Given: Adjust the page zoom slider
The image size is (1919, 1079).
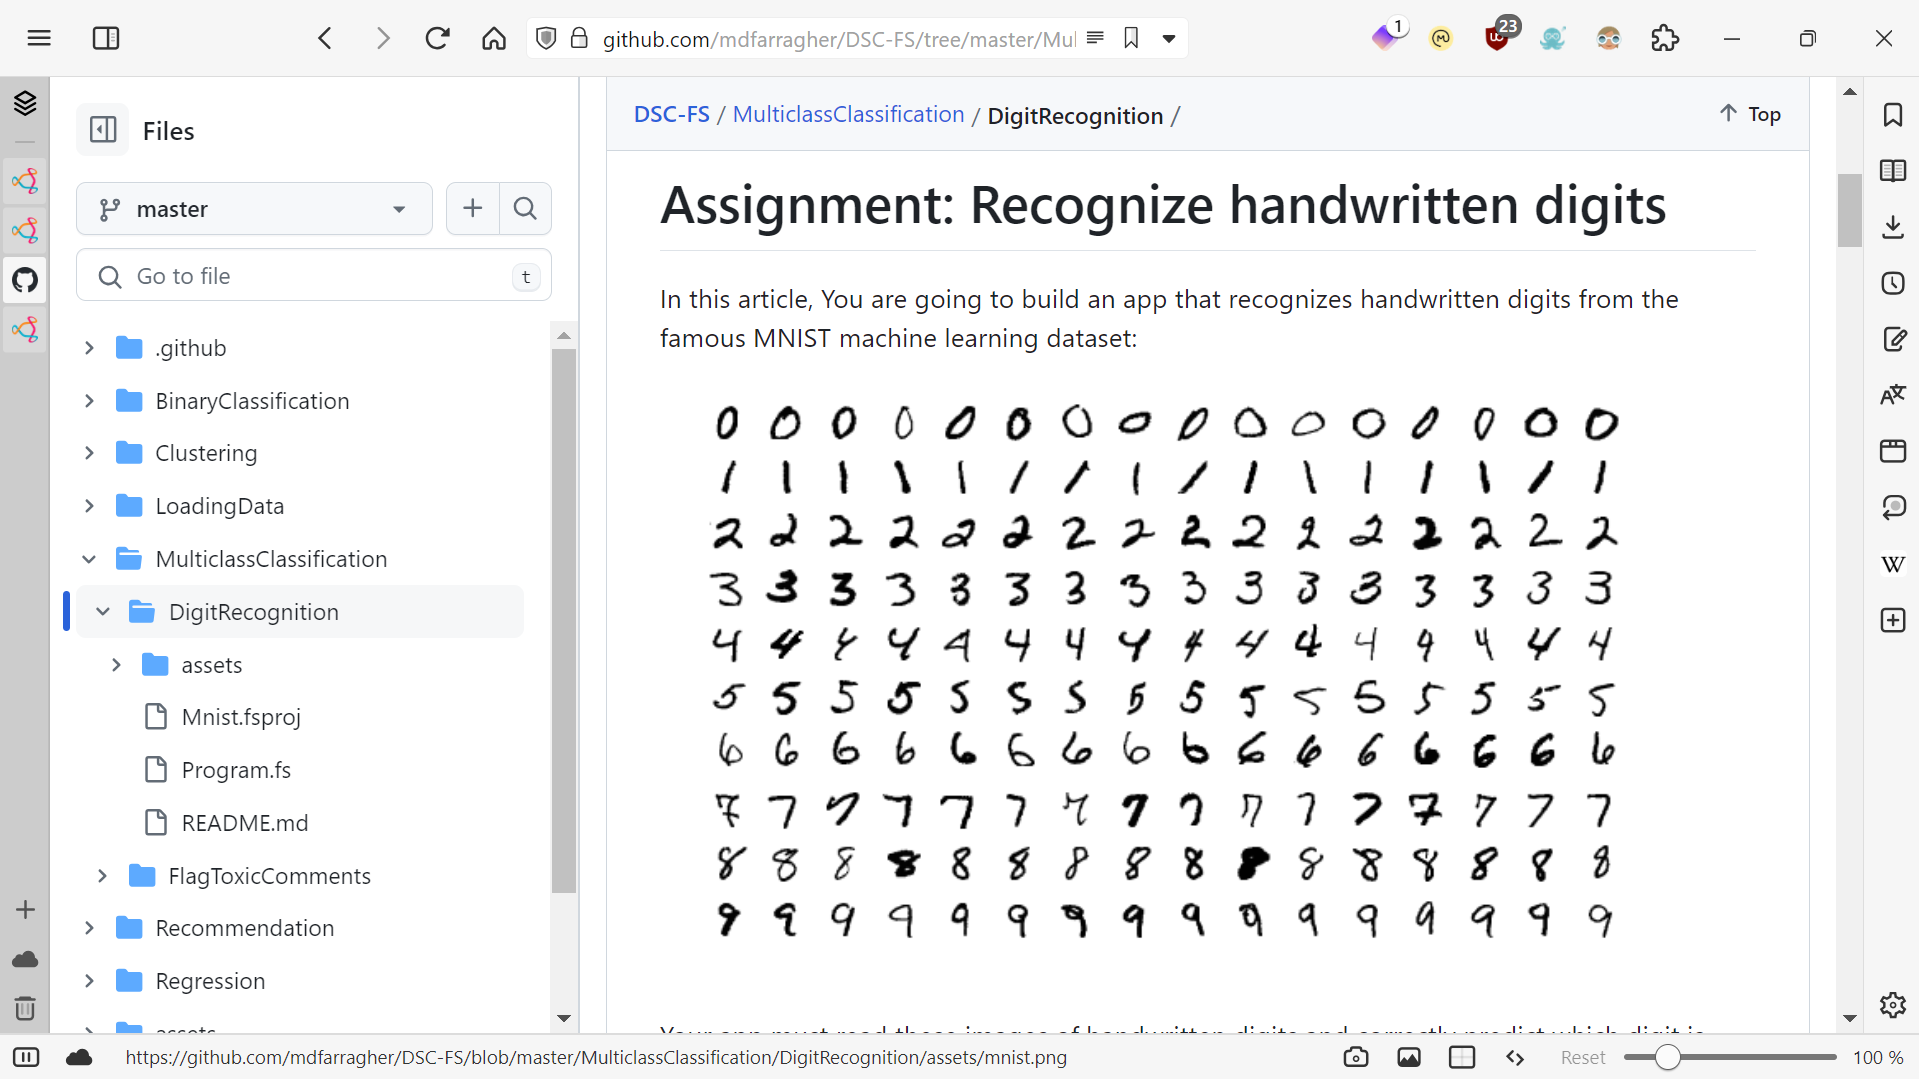Looking at the screenshot, I should [x=1667, y=1057].
